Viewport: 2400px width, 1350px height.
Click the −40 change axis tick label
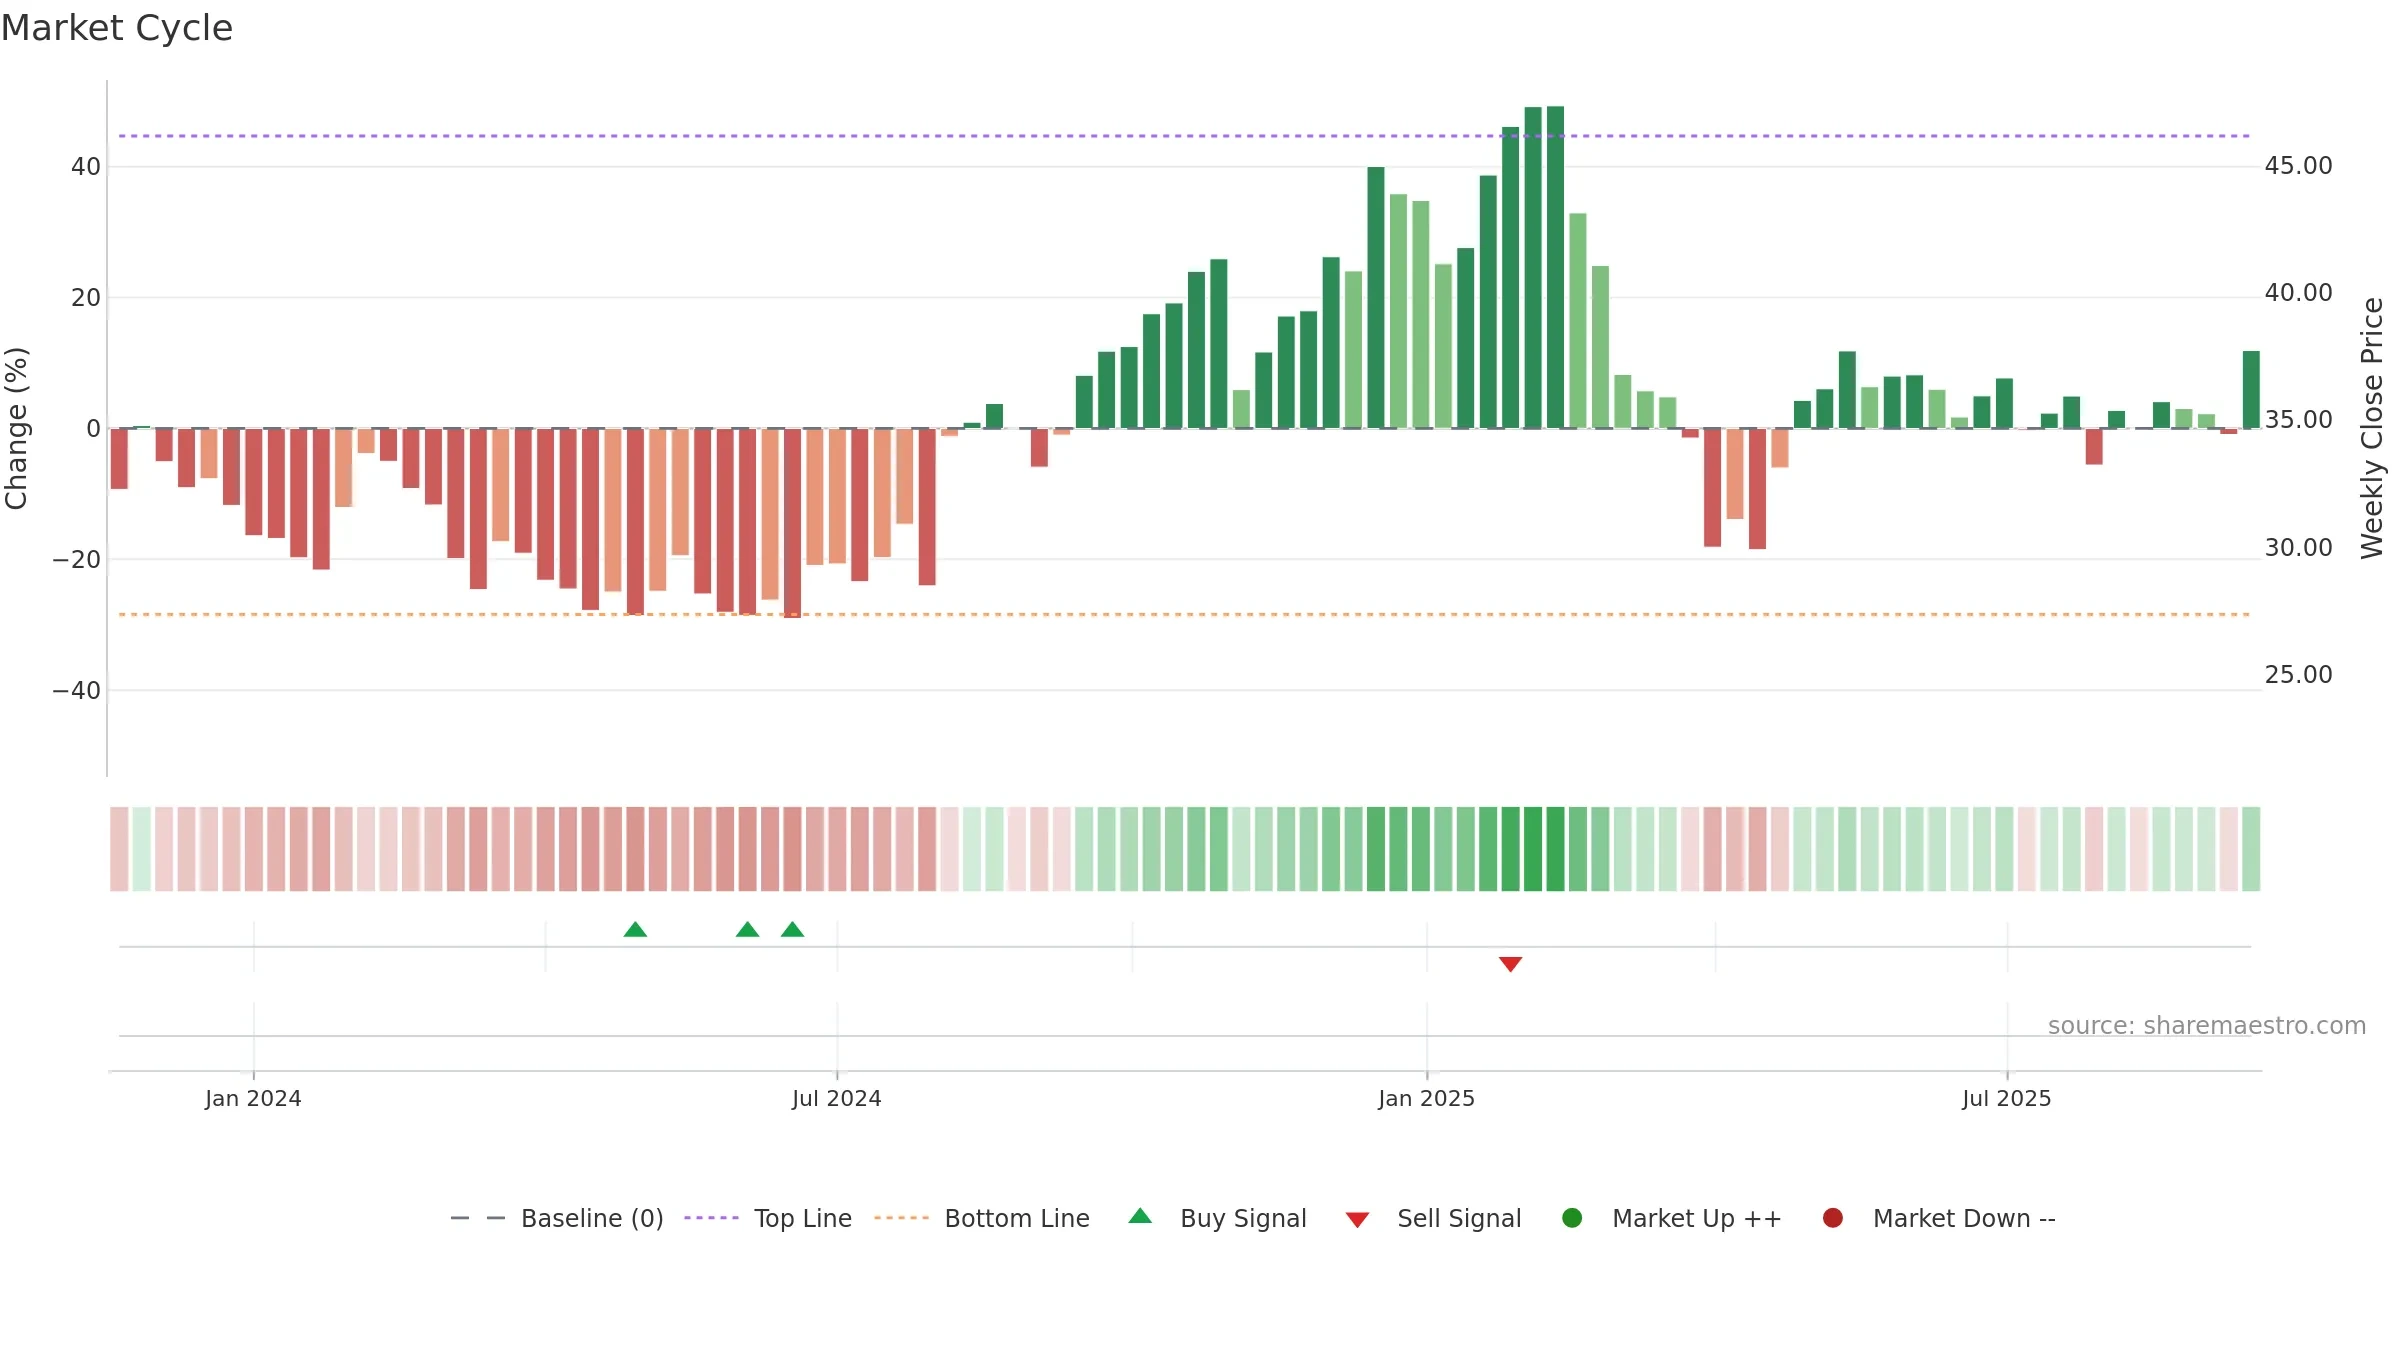tap(77, 690)
